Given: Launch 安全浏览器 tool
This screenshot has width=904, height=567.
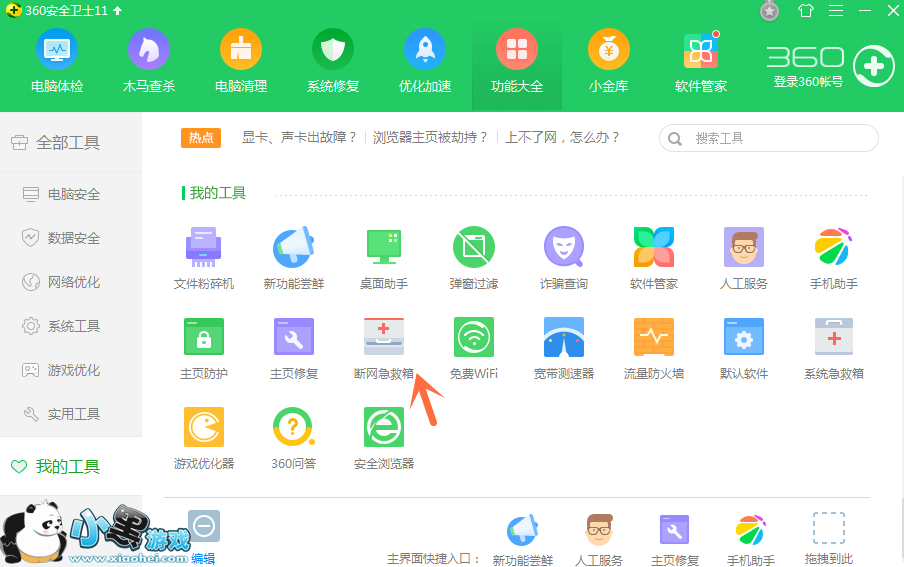Looking at the screenshot, I should pos(383,438).
